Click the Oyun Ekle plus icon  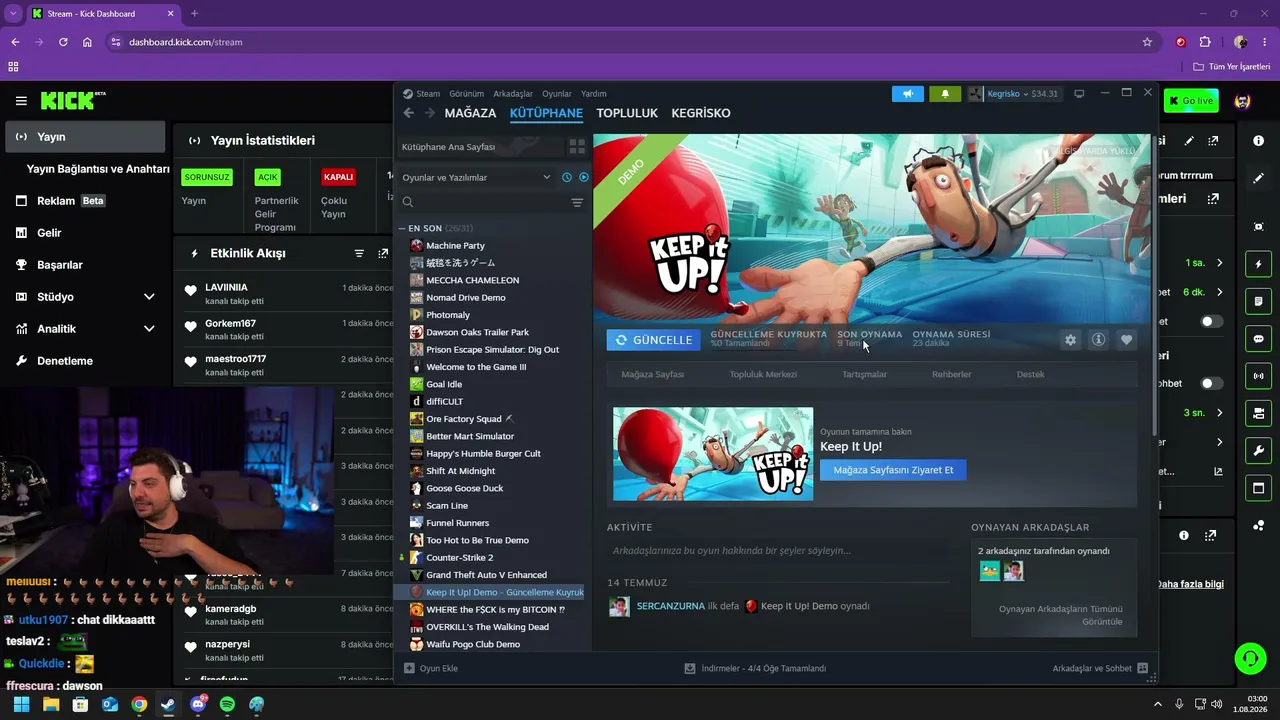tap(409, 668)
